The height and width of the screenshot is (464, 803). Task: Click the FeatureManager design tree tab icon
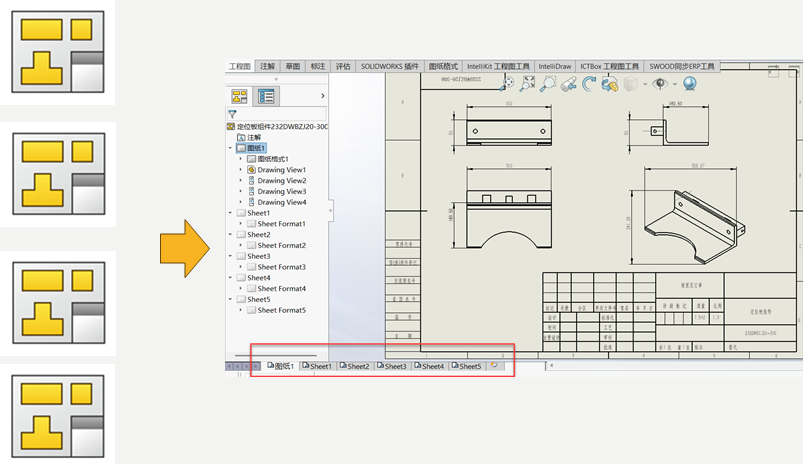pos(240,96)
